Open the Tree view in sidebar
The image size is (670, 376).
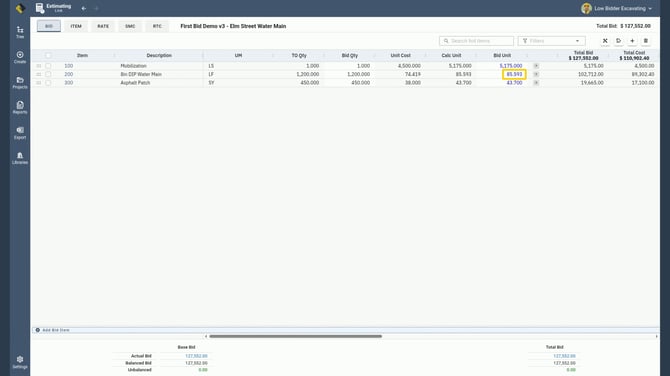(20, 32)
